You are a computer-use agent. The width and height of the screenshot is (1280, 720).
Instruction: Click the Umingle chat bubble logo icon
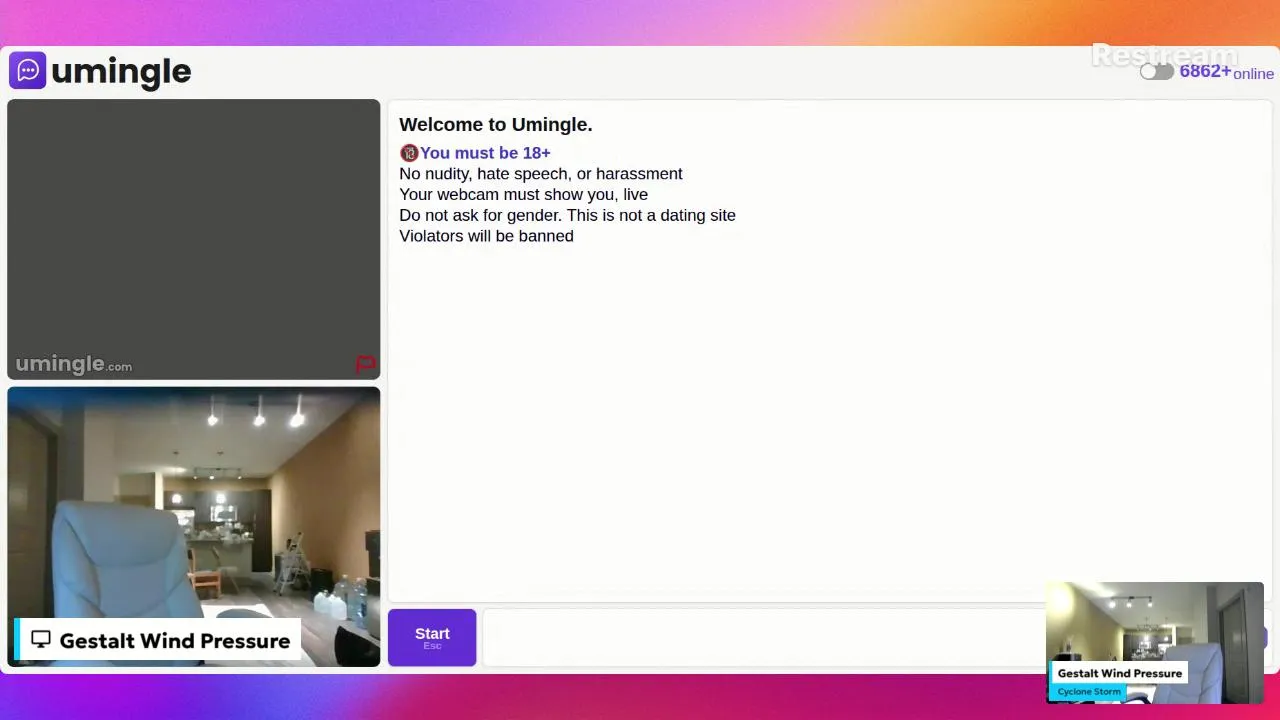pos(28,71)
